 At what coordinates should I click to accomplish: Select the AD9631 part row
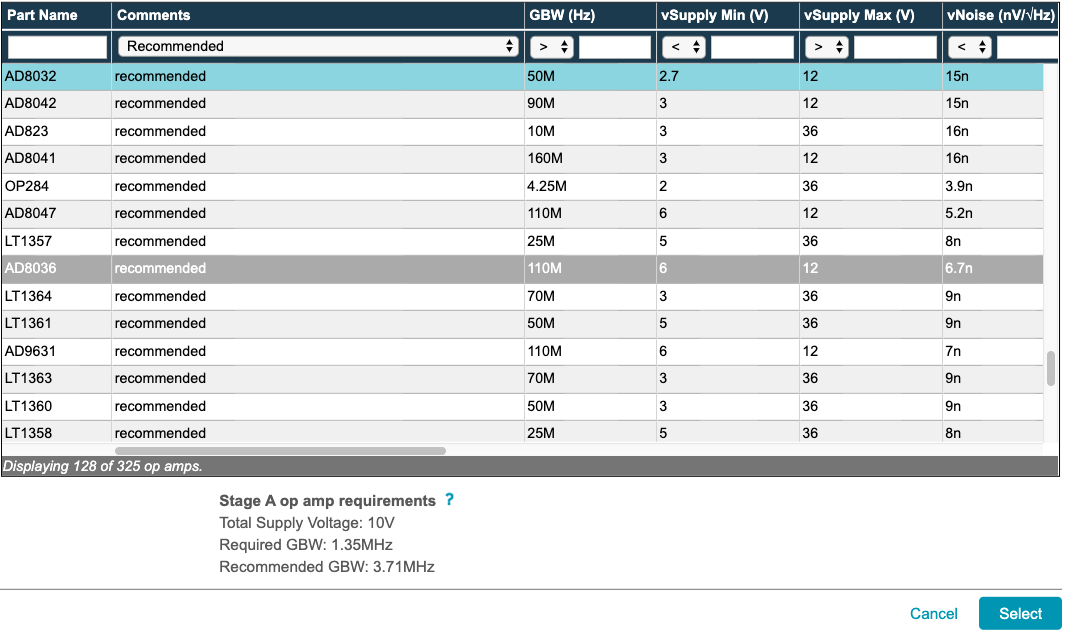(522, 351)
